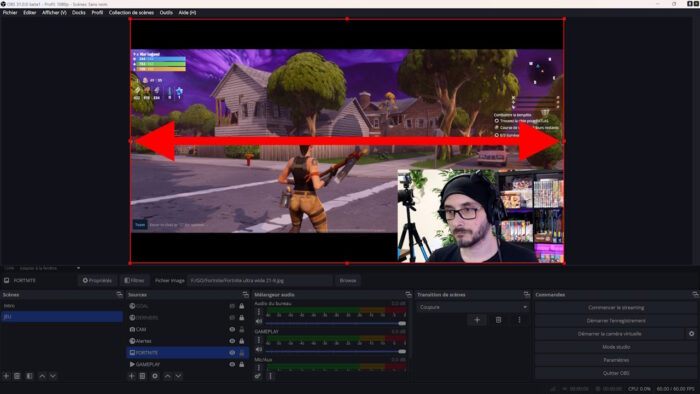Add a new scene with the plus icon

coord(6,376)
